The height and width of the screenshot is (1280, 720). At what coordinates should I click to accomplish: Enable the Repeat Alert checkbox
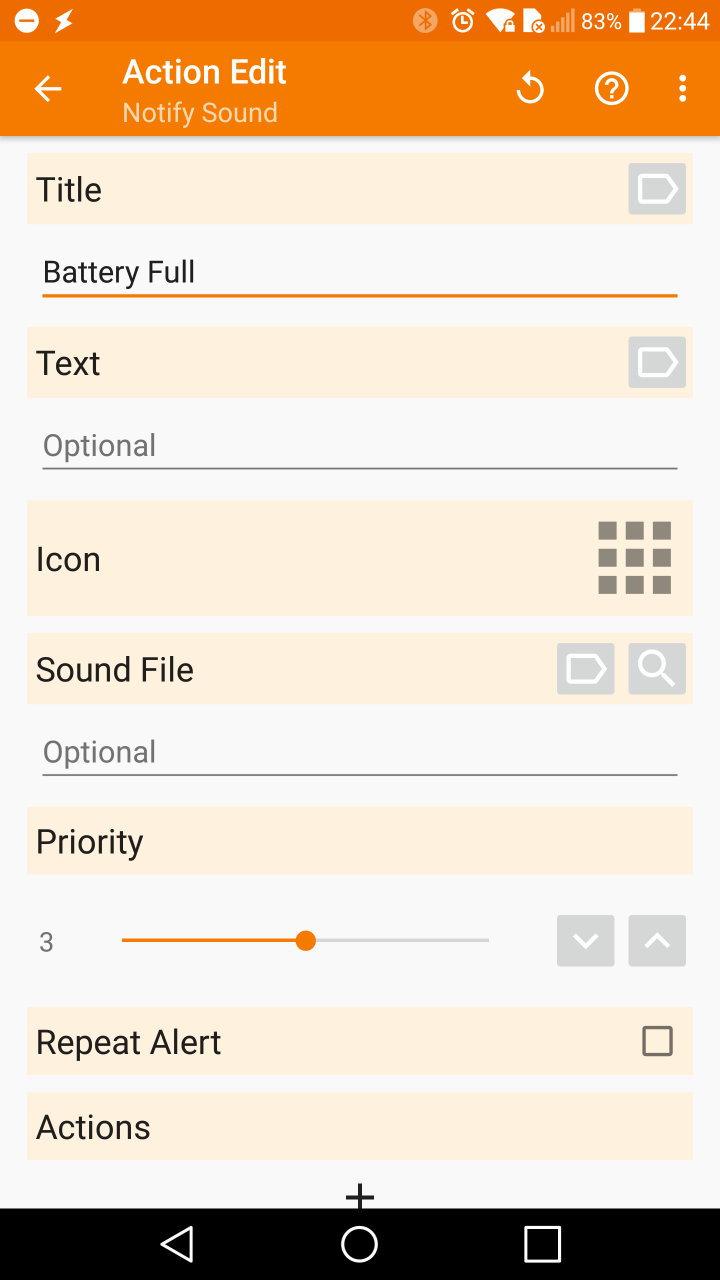point(657,1041)
